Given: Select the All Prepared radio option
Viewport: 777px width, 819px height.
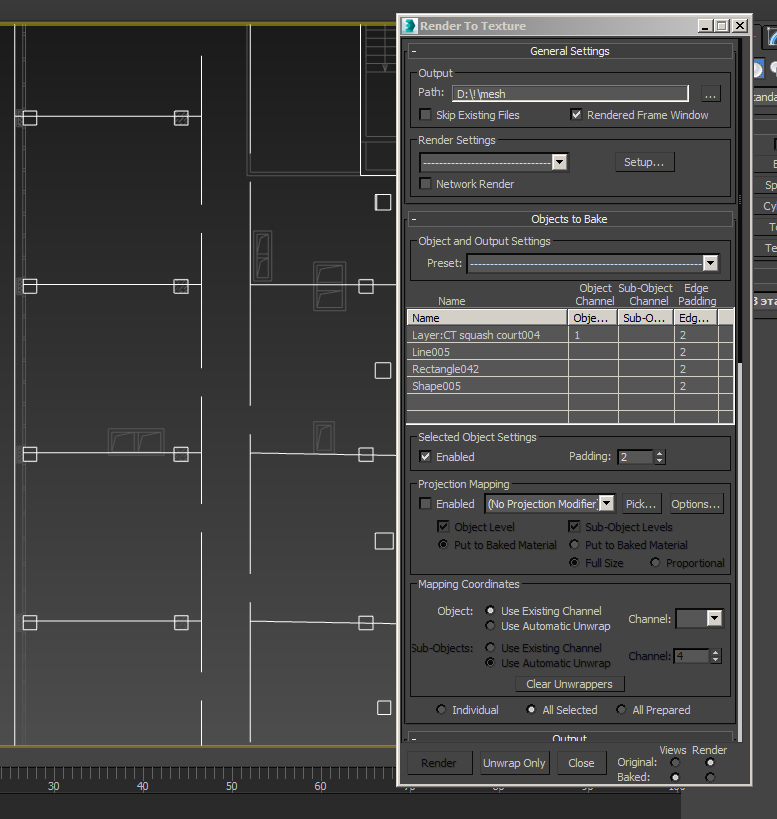Looking at the screenshot, I should (621, 709).
